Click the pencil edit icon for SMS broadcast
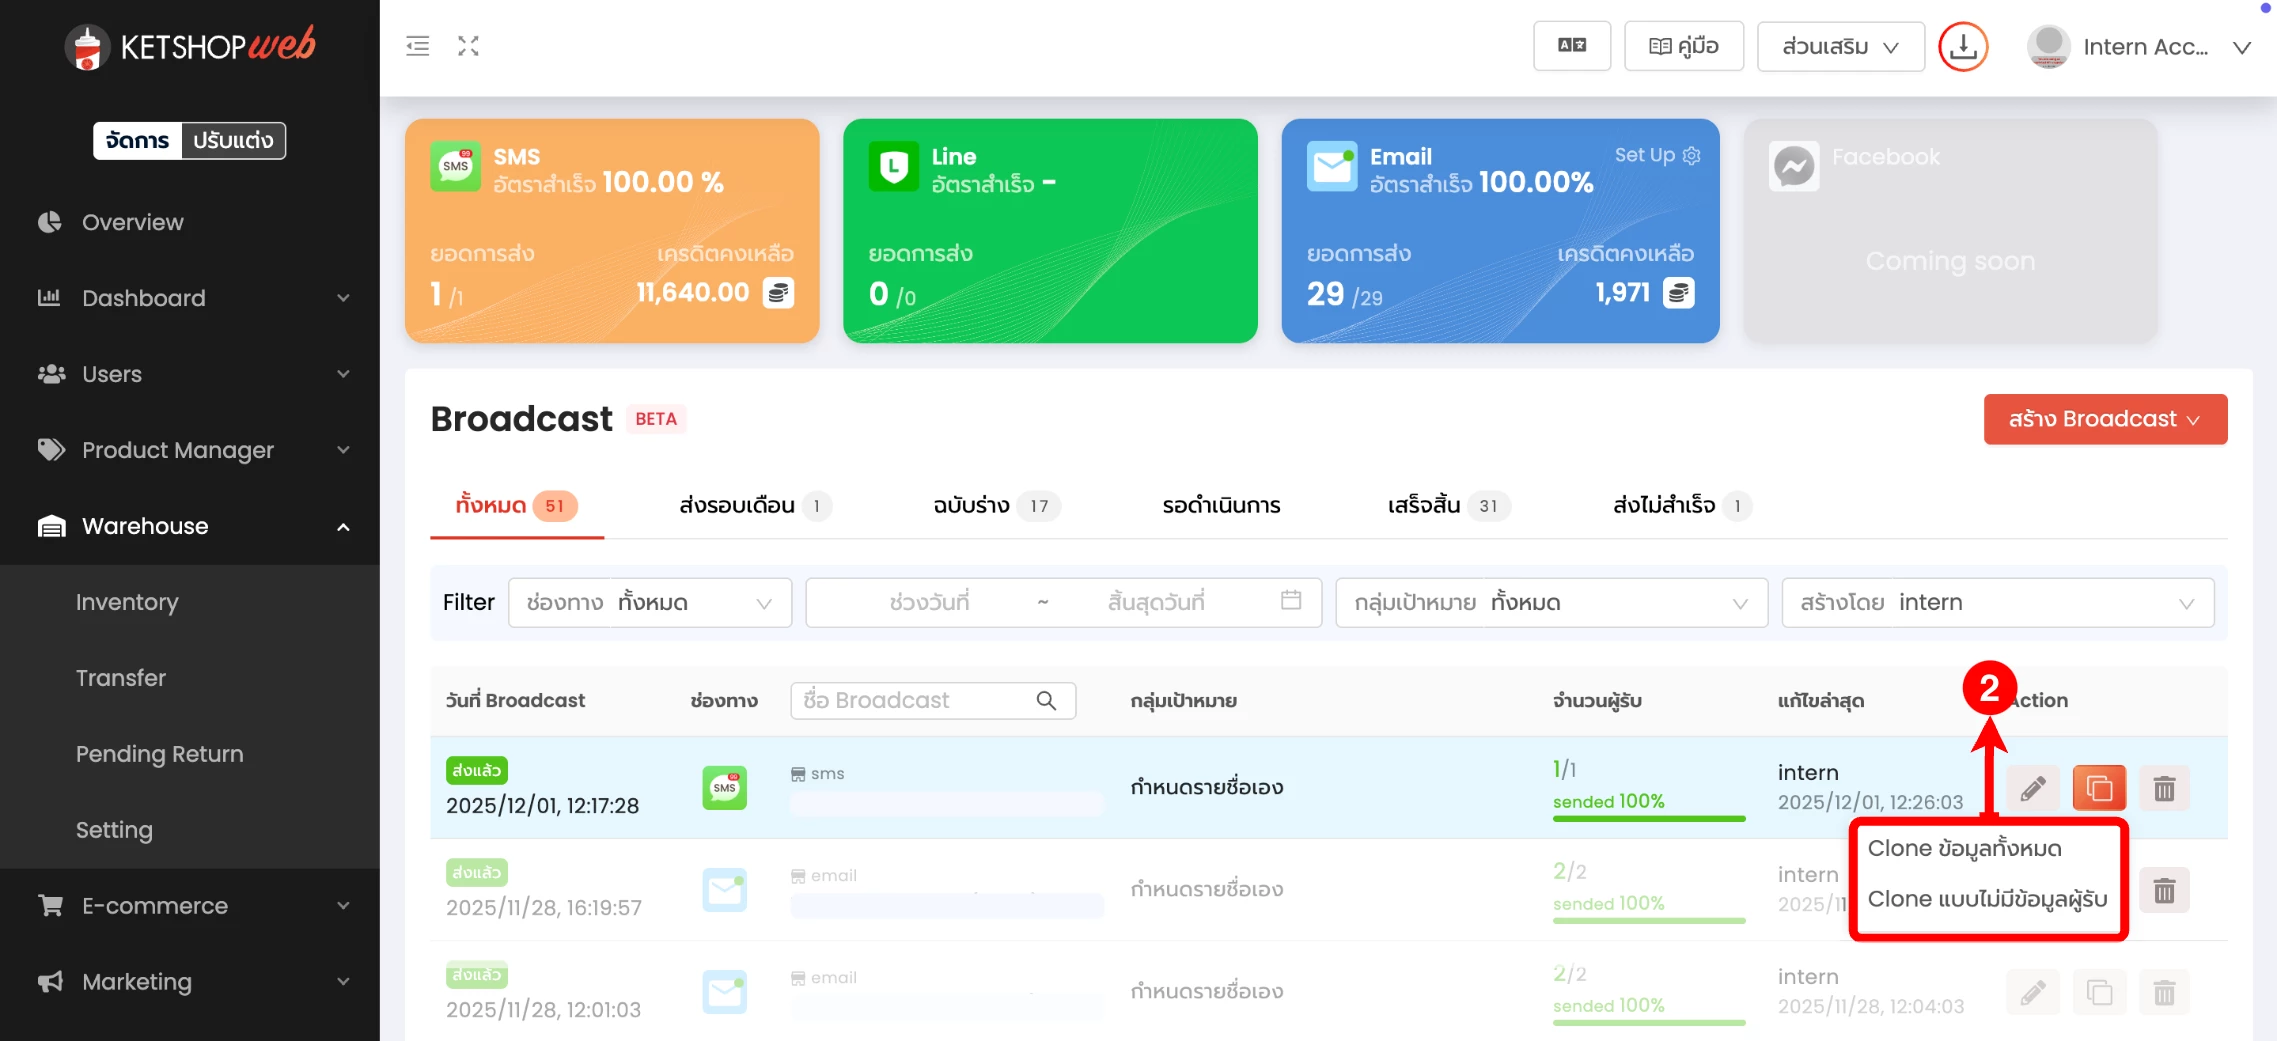2277x1041 pixels. (x=2032, y=788)
